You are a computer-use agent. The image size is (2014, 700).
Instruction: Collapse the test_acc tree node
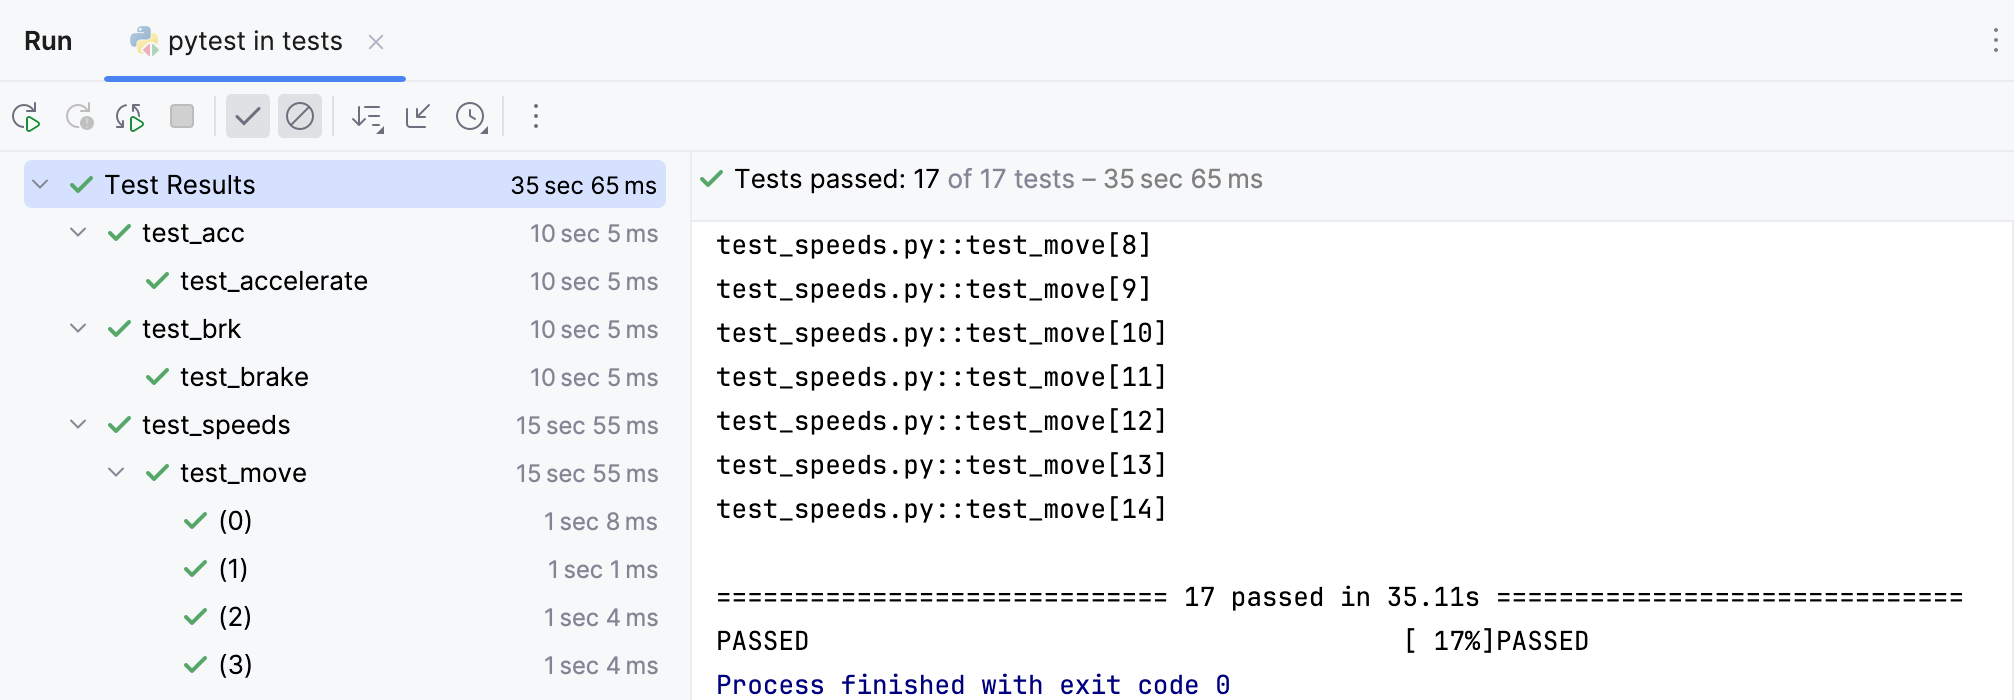[x=78, y=232]
